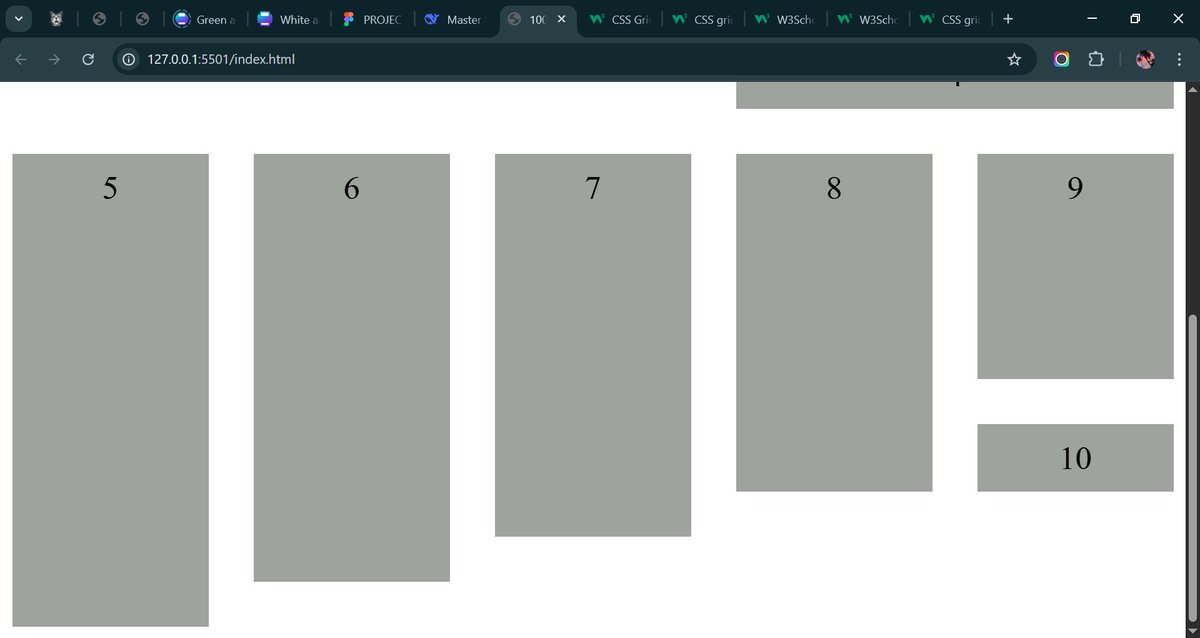Click the forward navigation arrow
Screen dimensions: 1200x638
pos(54,59)
